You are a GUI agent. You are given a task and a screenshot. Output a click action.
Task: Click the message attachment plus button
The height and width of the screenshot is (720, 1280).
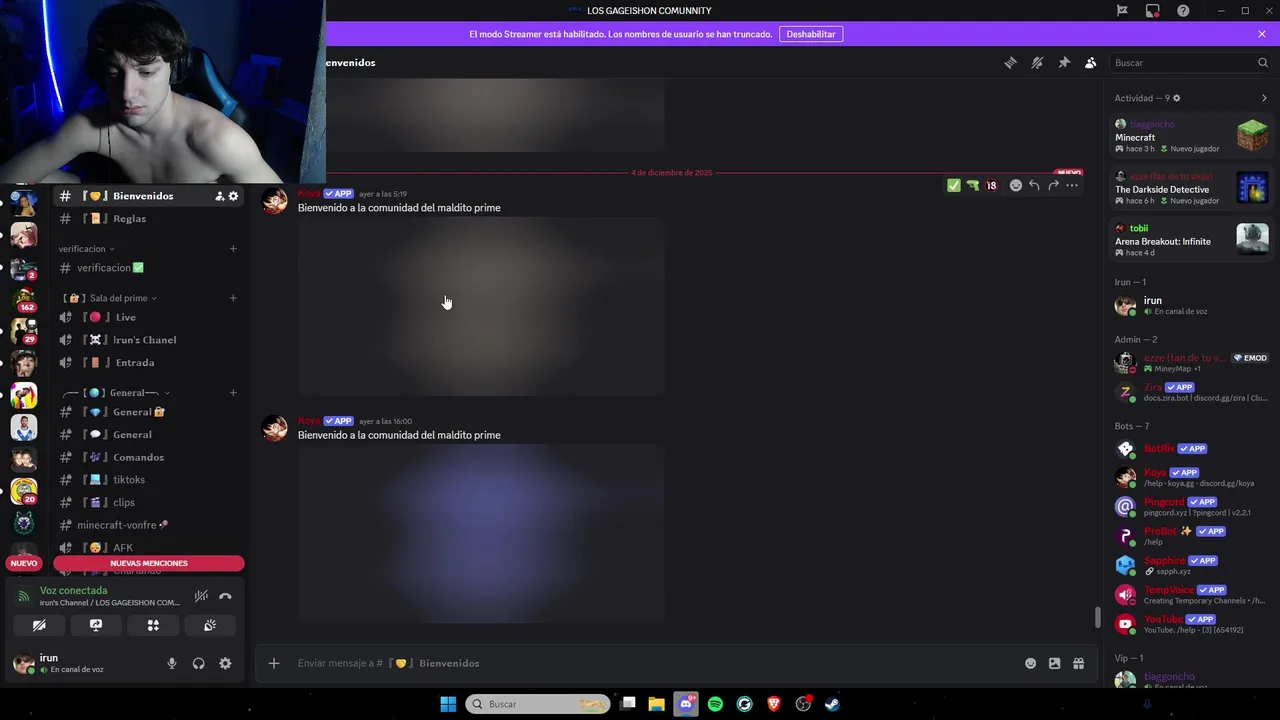[x=273, y=663]
